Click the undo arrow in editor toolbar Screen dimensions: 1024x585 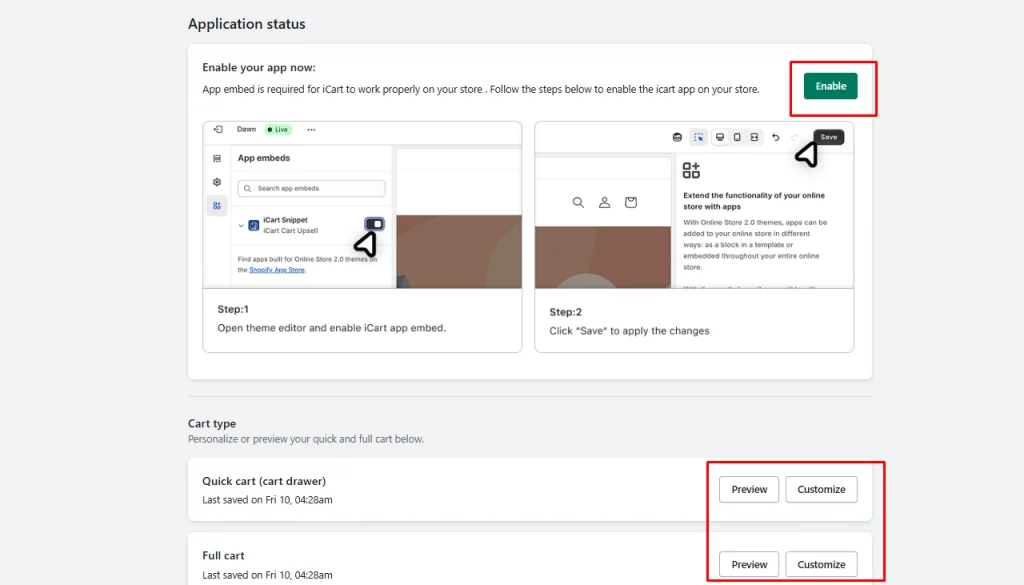point(775,137)
